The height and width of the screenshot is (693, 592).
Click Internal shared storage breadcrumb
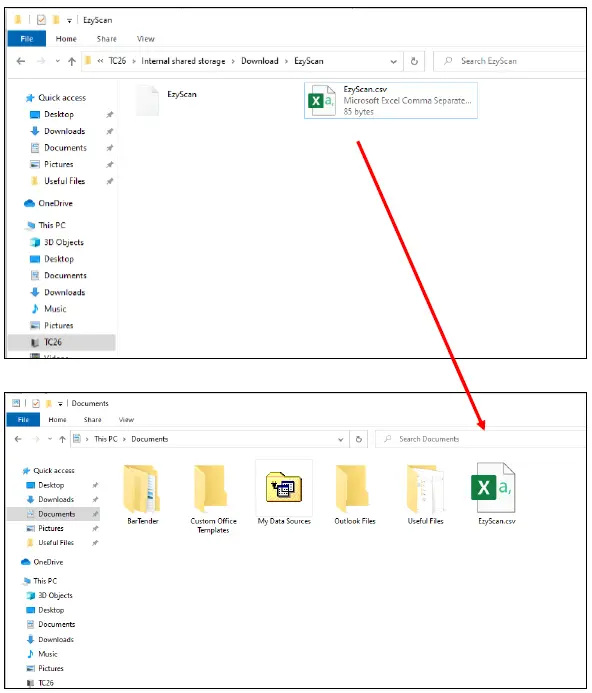click(x=183, y=61)
